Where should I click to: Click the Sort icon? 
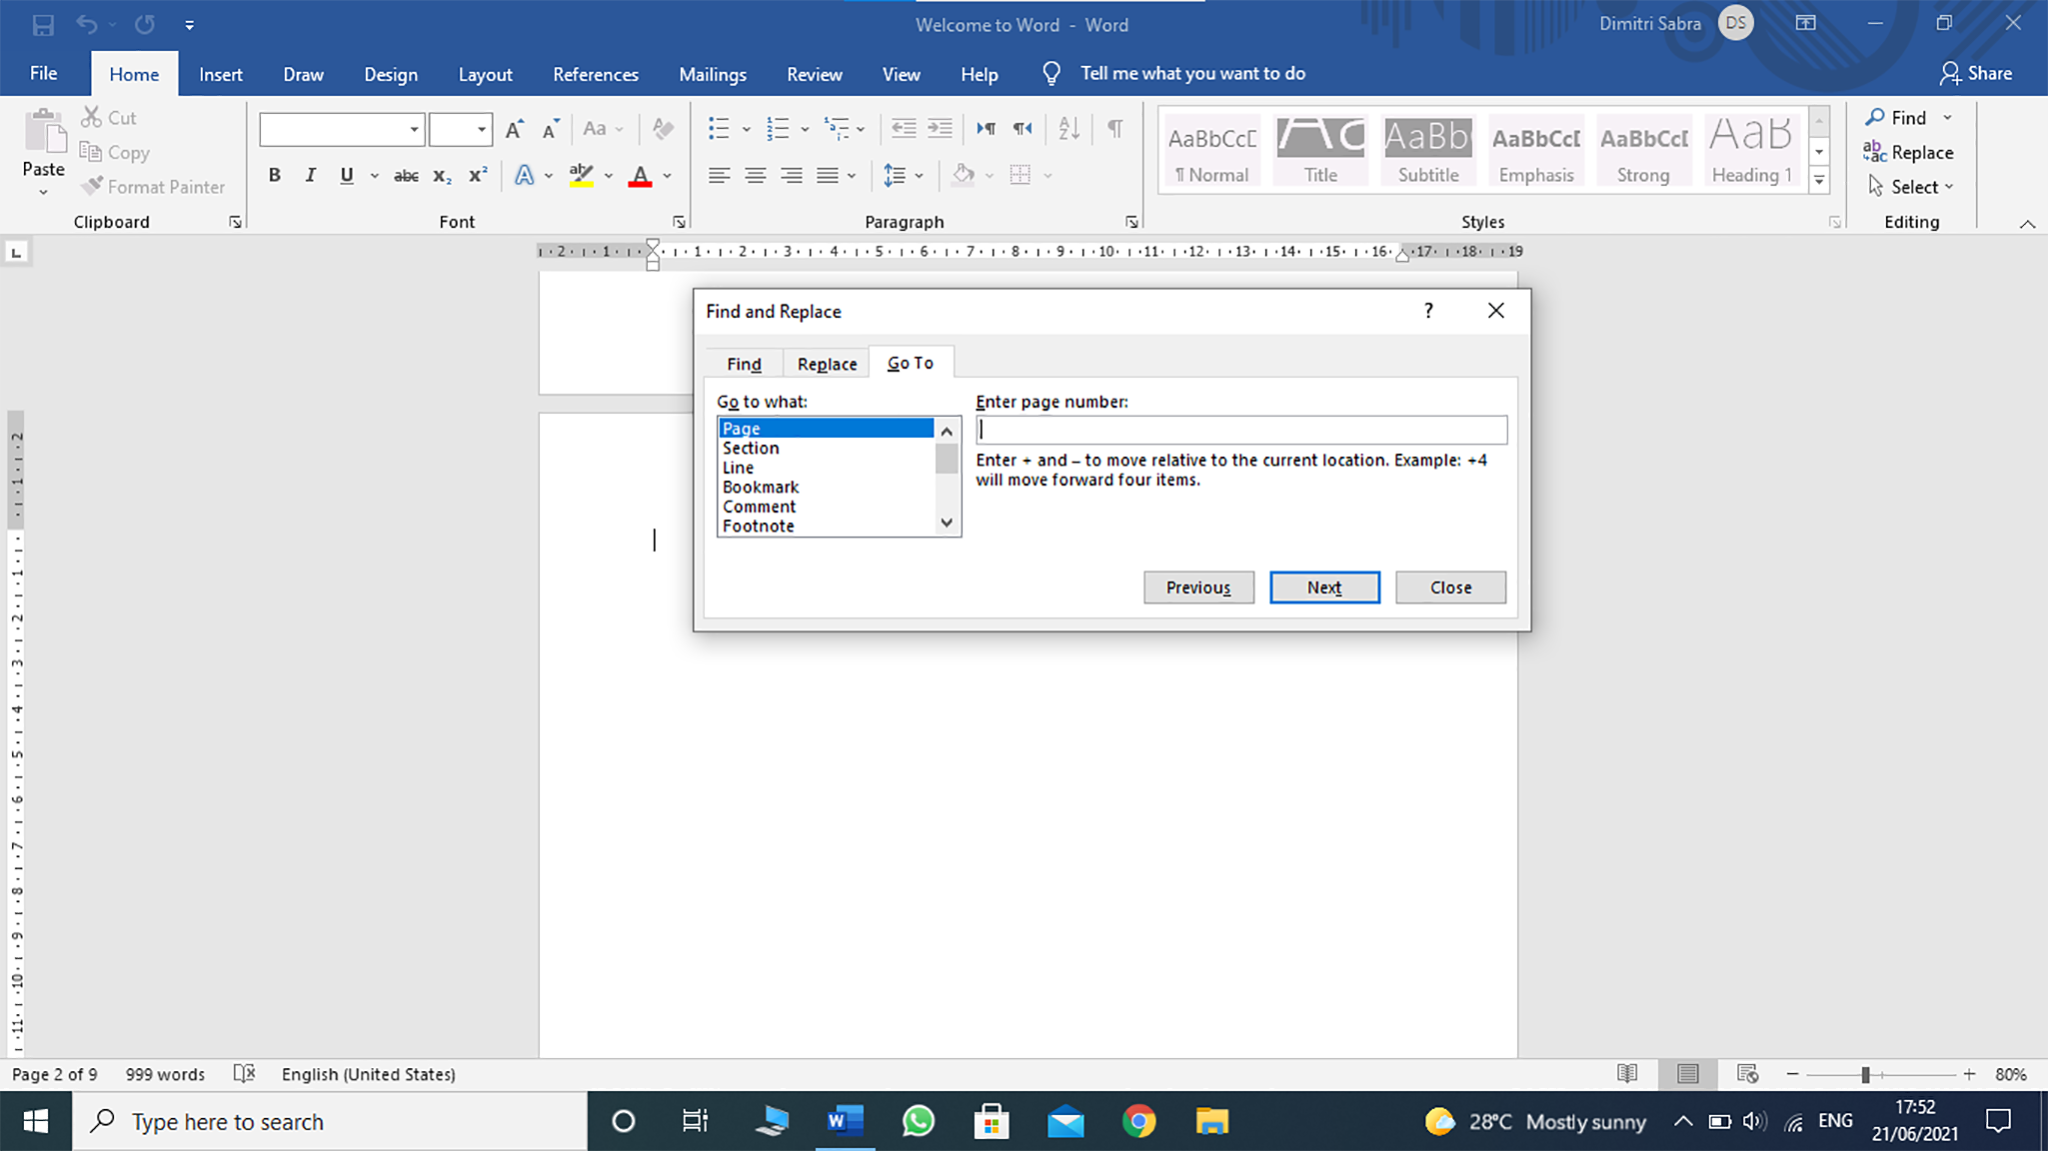(x=1068, y=128)
